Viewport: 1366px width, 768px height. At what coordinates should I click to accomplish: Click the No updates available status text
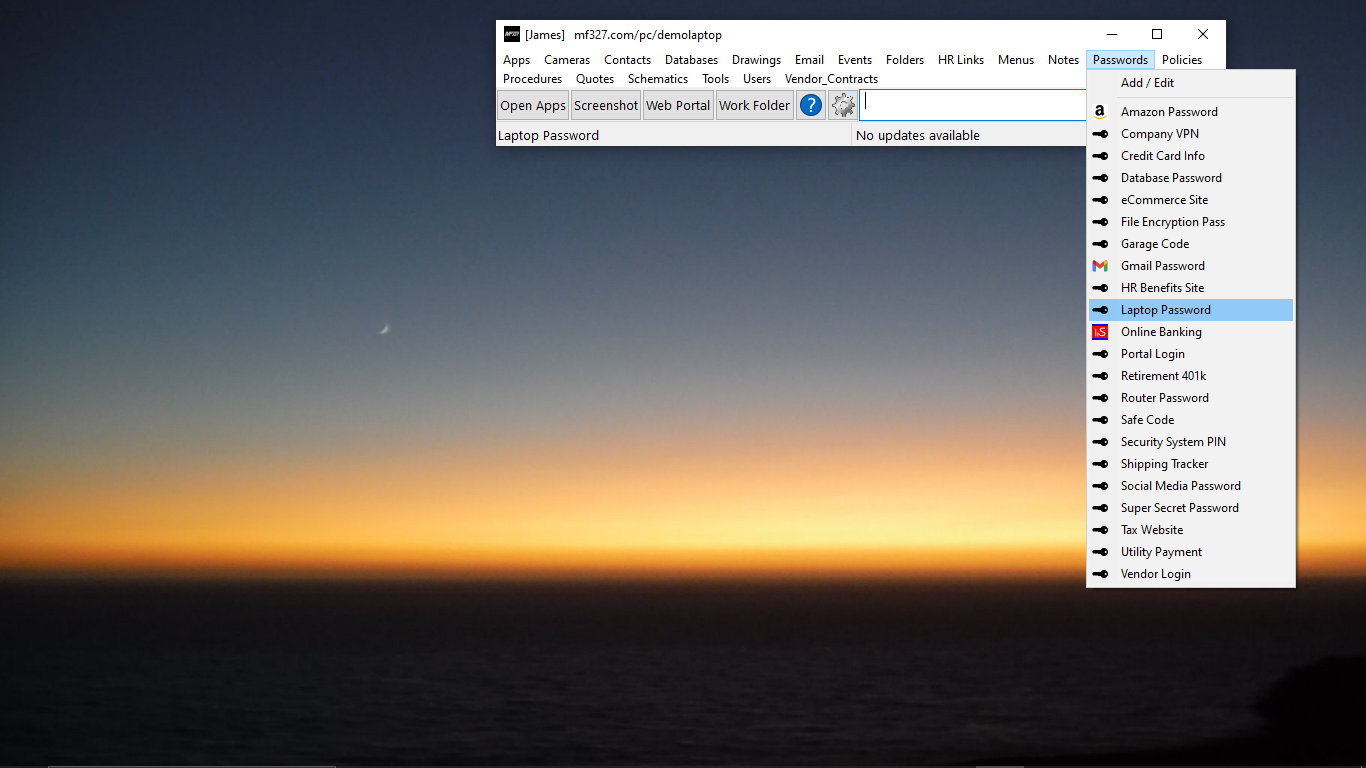pos(917,134)
